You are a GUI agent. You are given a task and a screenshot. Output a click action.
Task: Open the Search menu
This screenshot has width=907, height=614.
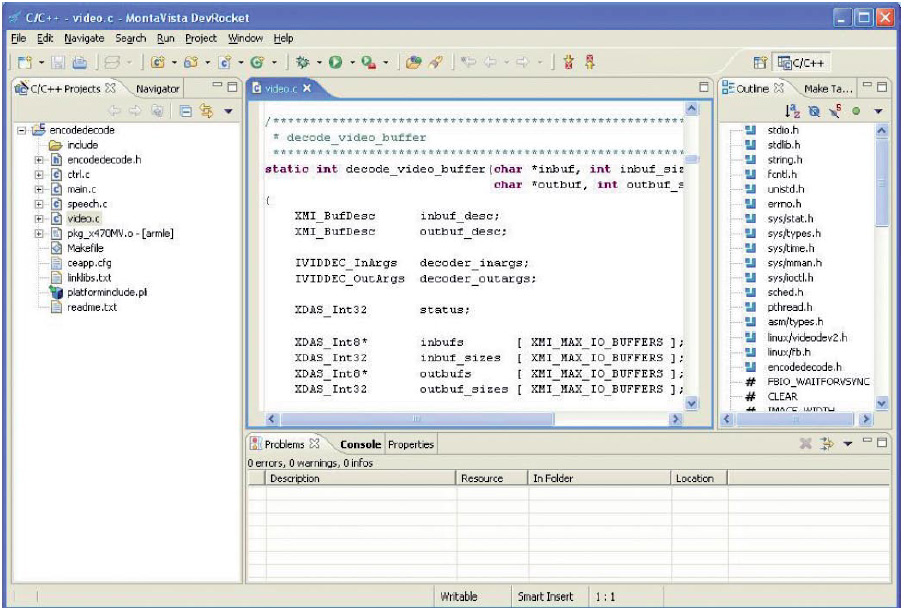point(131,38)
